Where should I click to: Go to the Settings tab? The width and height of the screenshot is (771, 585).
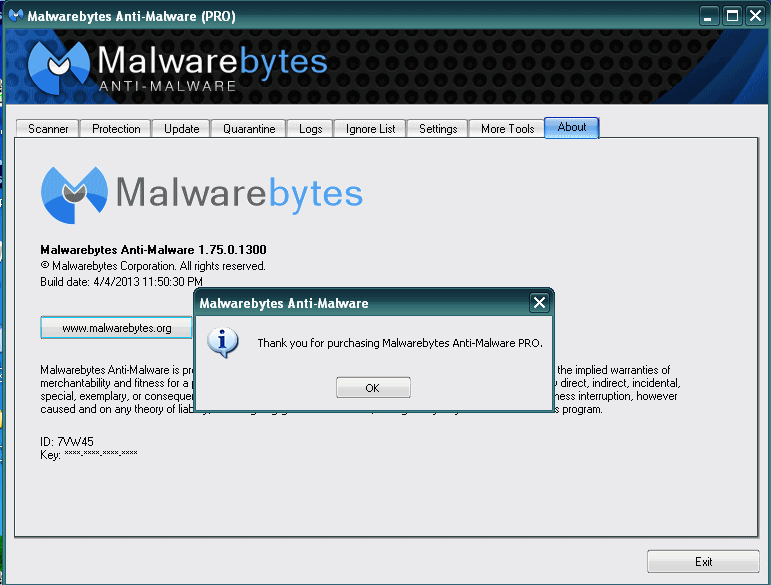pos(438,129)
